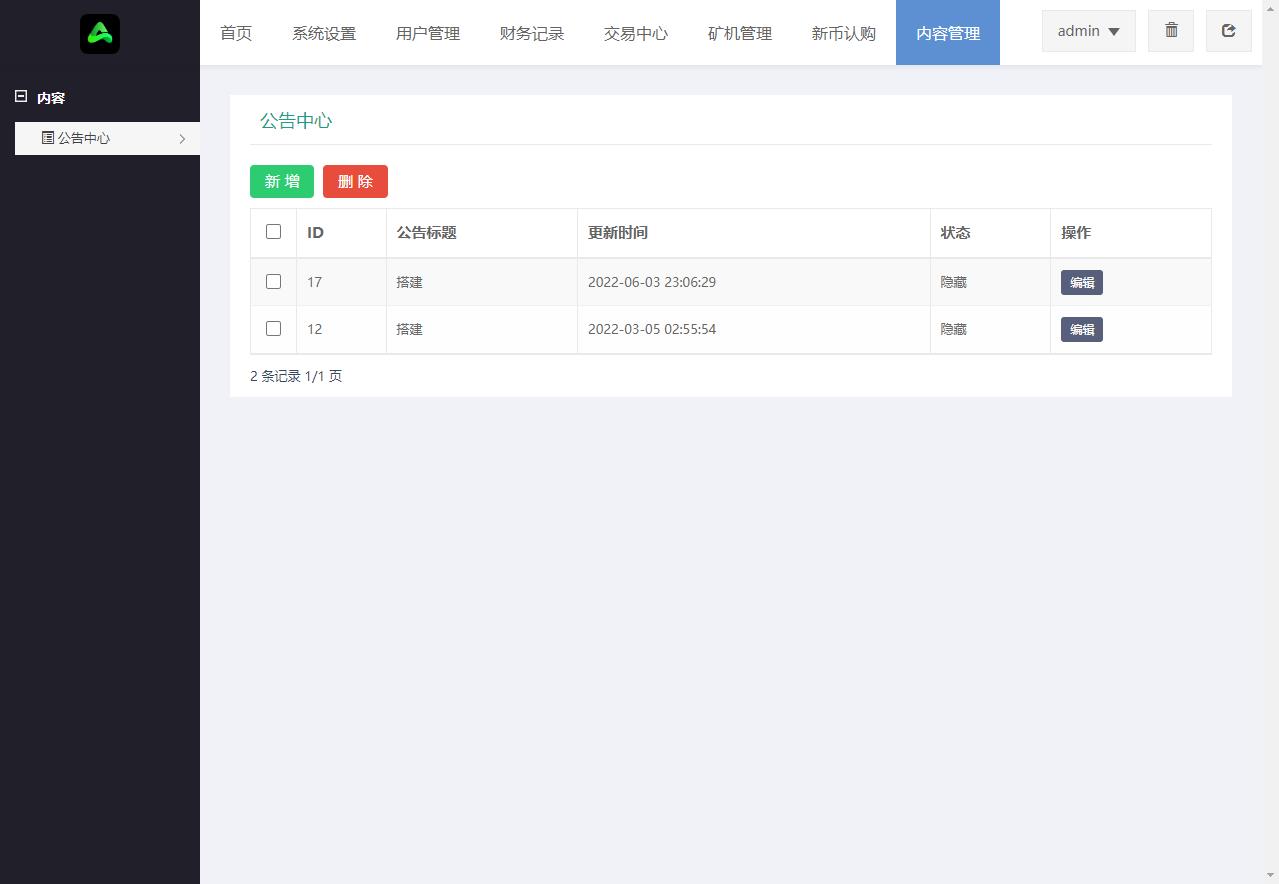Expand the 公告中心 sidebar chevron
This screenshot has height=884, width=1279.
coord(182,139)
